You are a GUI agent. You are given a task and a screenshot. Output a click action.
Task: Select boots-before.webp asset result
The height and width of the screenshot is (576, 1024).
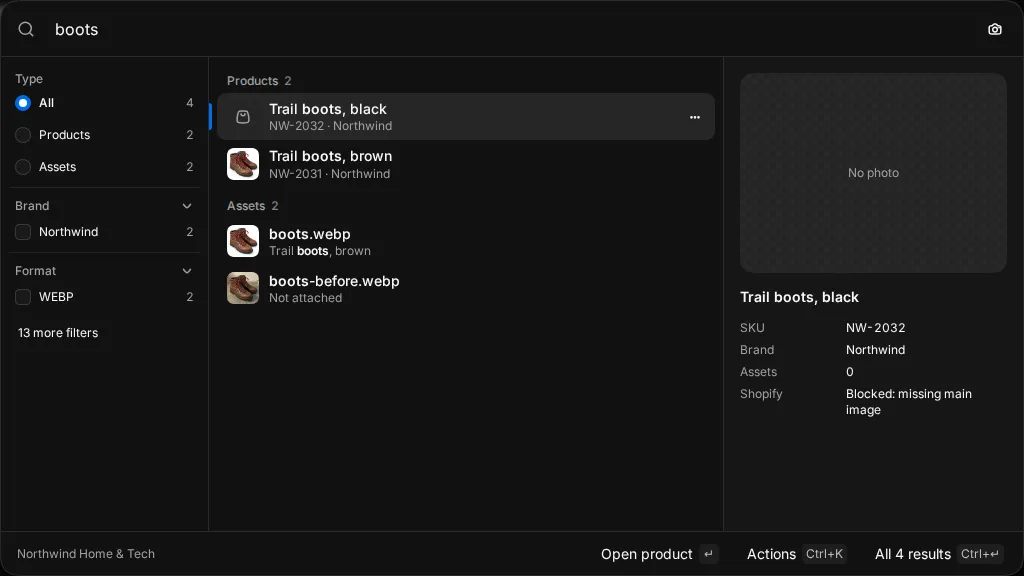tap(466, 288)
